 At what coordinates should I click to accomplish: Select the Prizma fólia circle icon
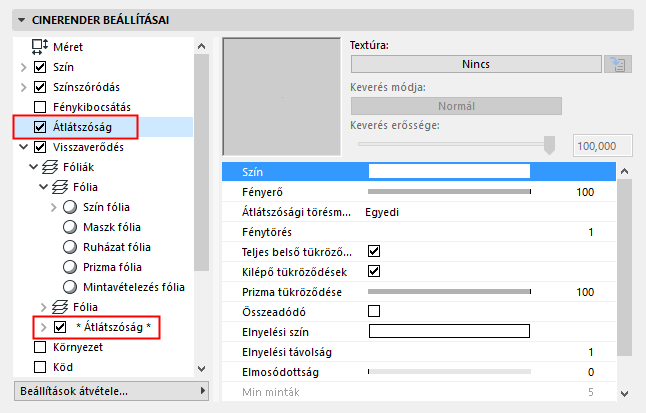(70, 267)
